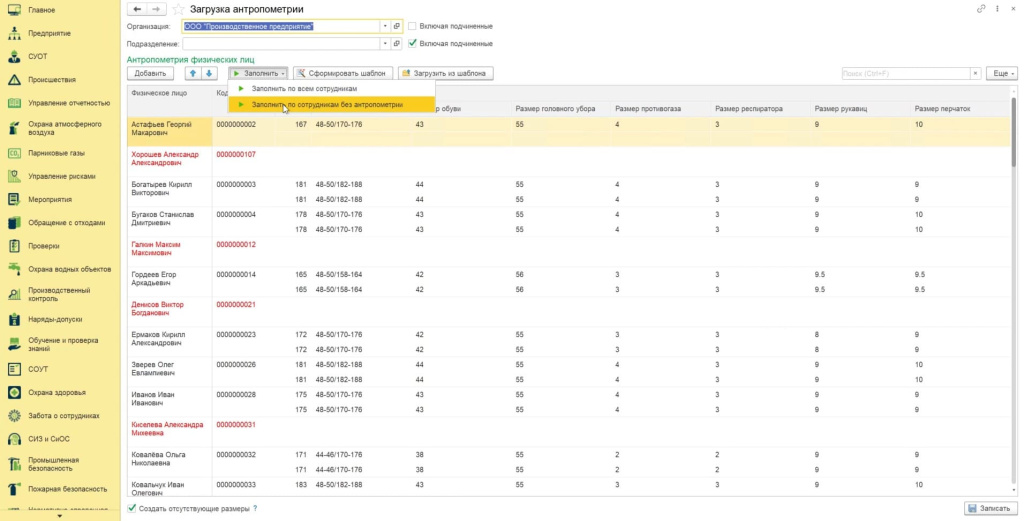Screen dimensions: 1024x521
Task: Go forward with the right arrow
Action: click(x=155, y=9)
